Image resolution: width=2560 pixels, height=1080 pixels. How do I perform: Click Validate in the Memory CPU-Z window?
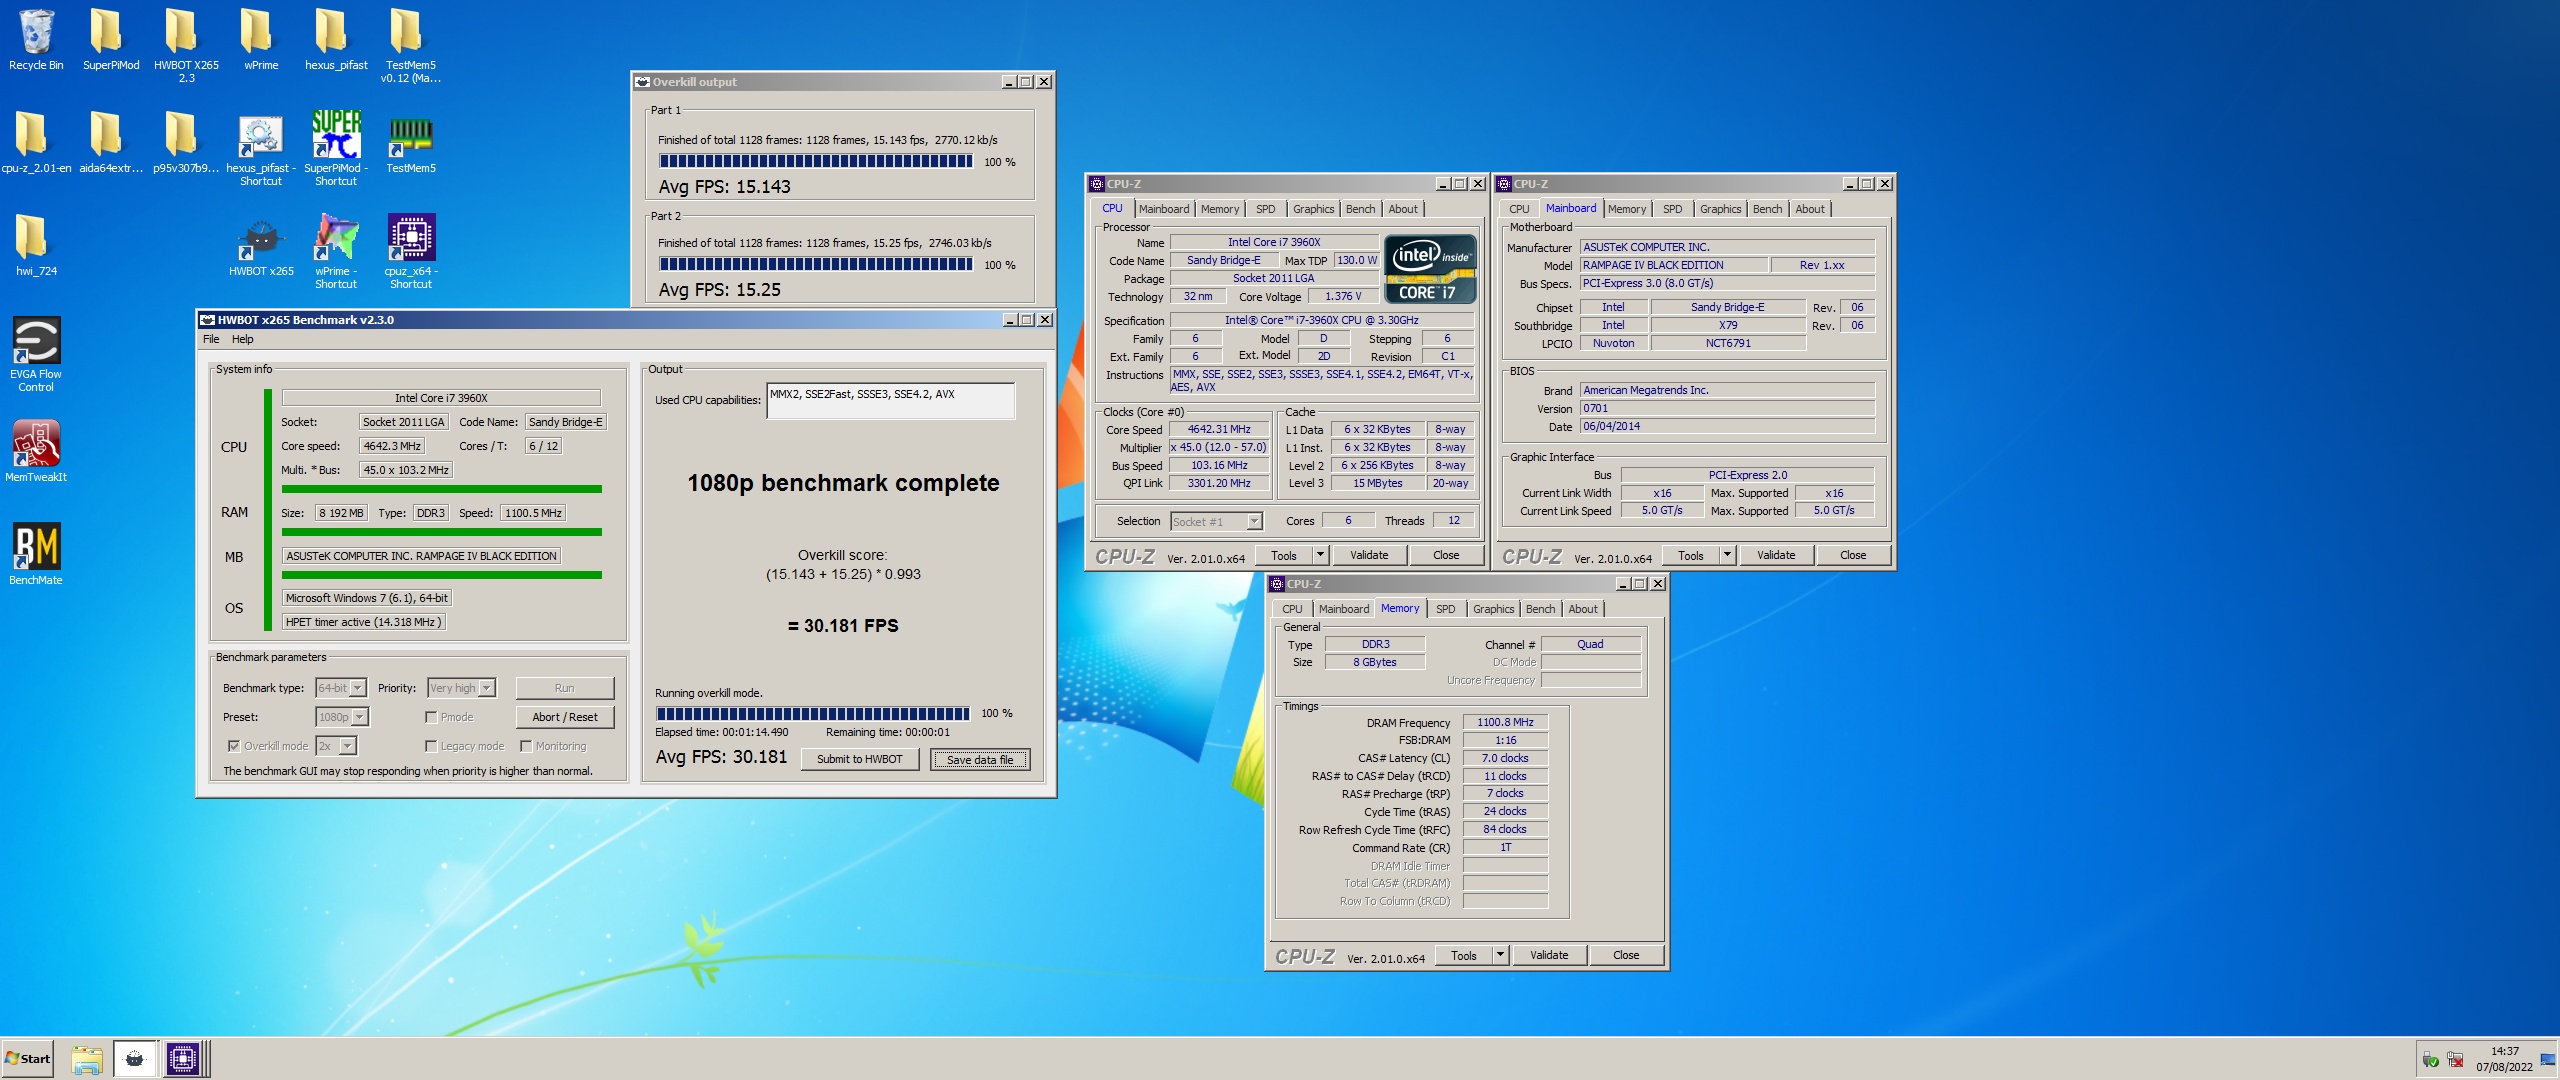pos(1549,955)
